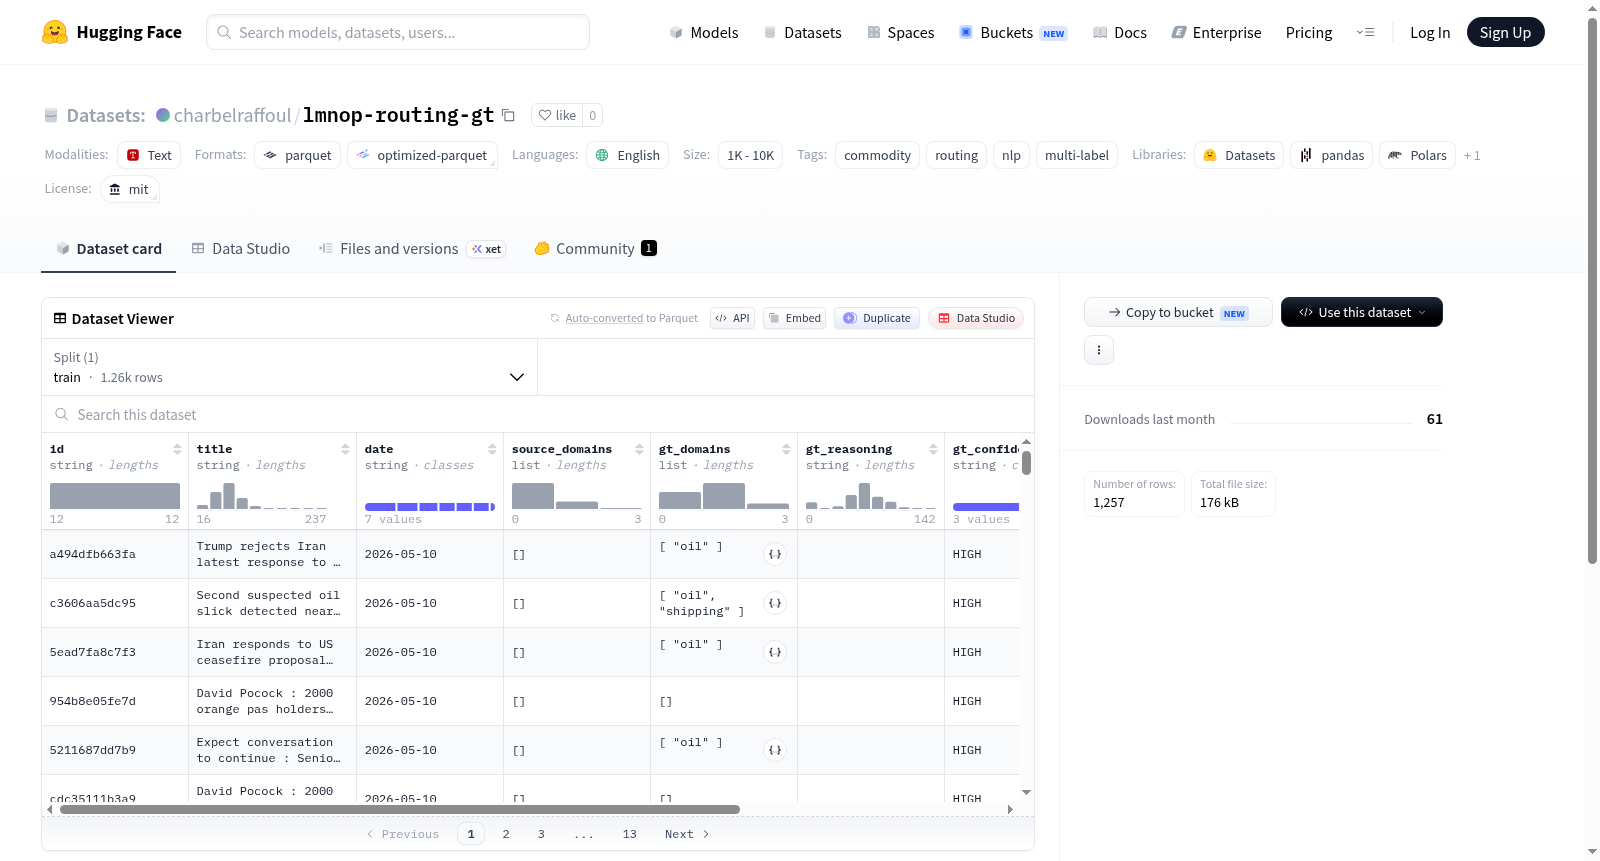Screen dimensions: 1600x861
Task: Click the page vertical scrollbar
Action: [1593, 290]
